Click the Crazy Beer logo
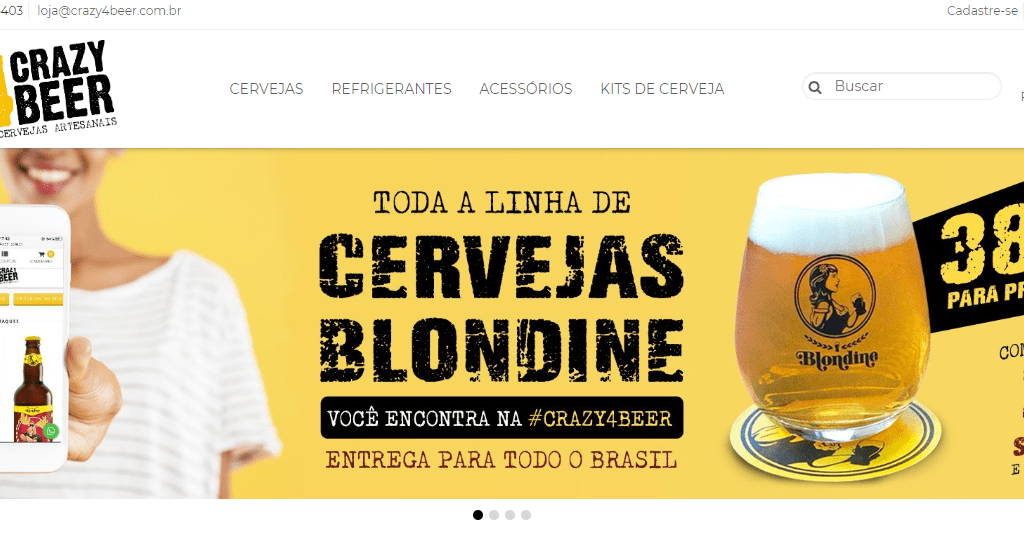 coord(57,88)
